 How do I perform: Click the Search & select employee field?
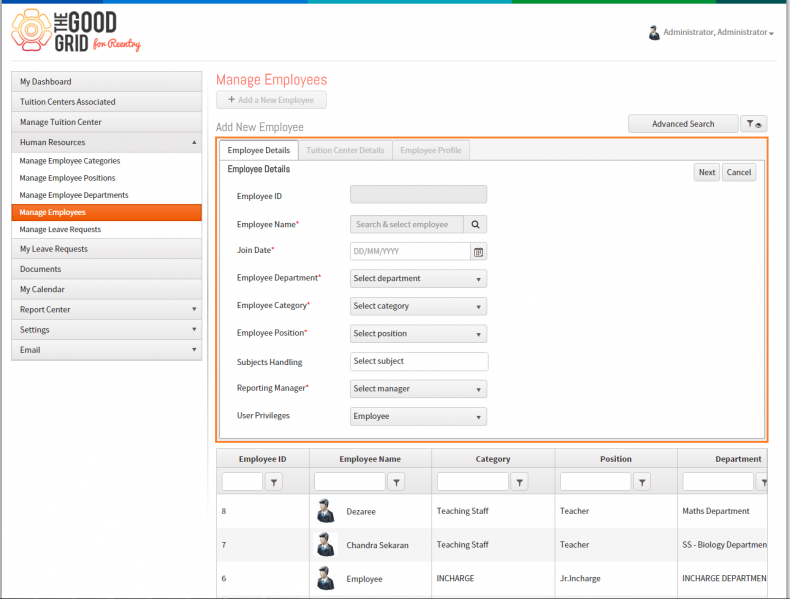(x=407, y=225)
